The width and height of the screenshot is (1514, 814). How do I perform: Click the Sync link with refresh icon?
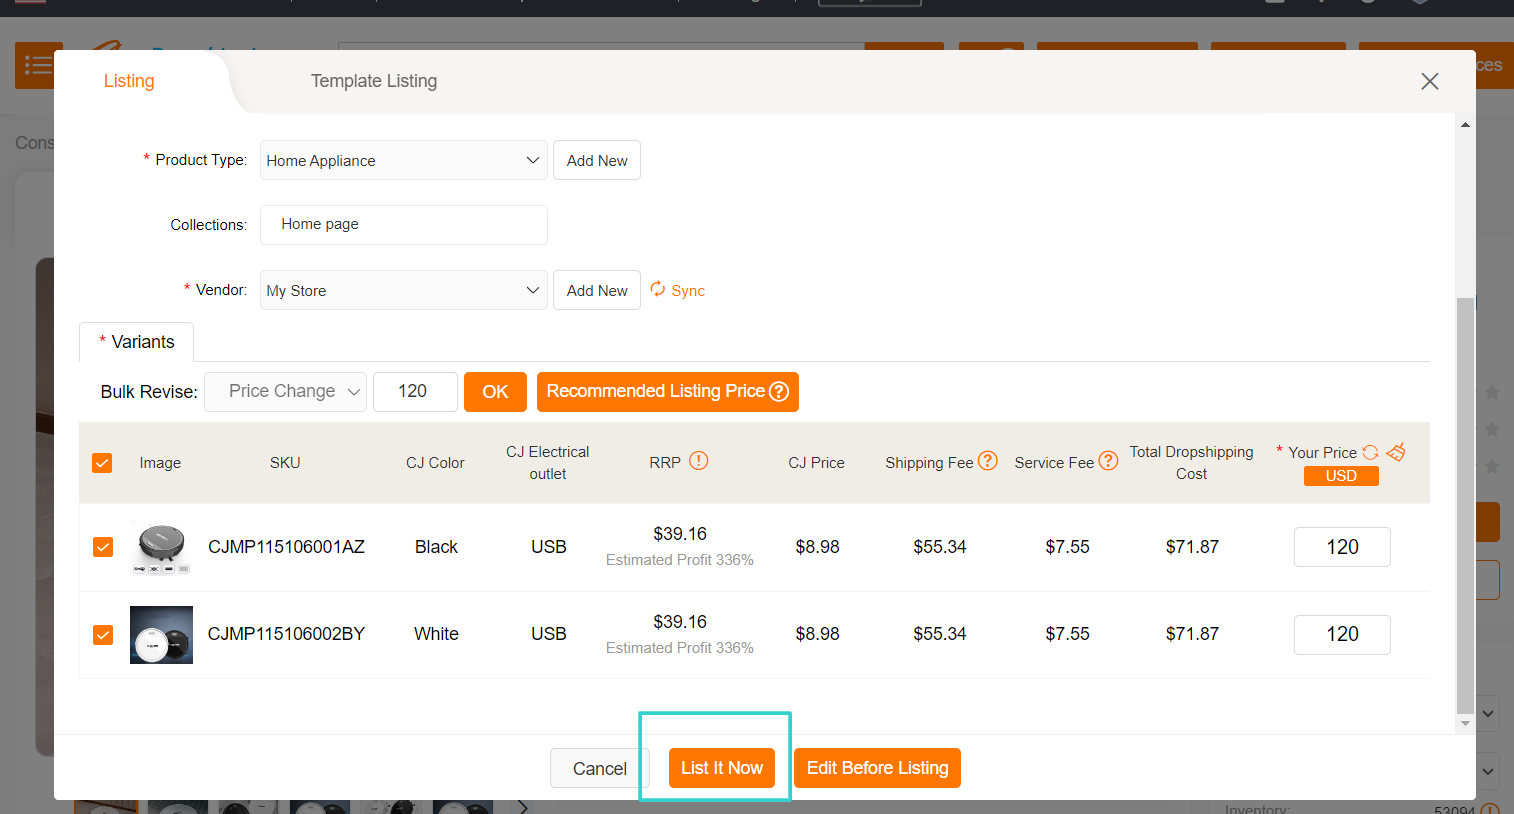pyautogui.click(x=678, y=290)
